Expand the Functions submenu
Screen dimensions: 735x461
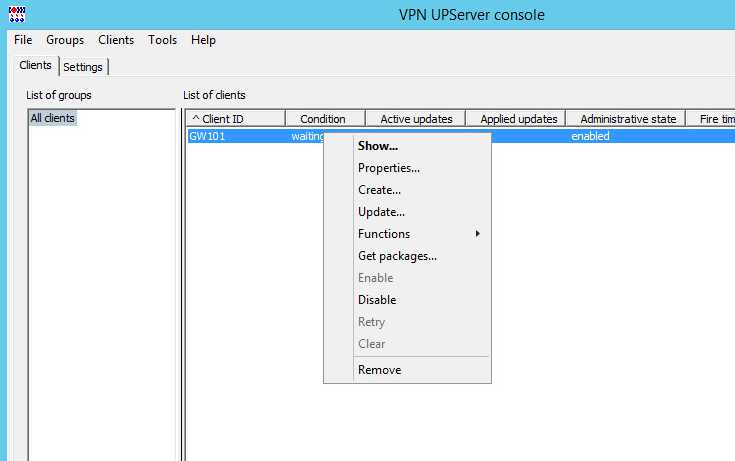(x=408, y=234)
